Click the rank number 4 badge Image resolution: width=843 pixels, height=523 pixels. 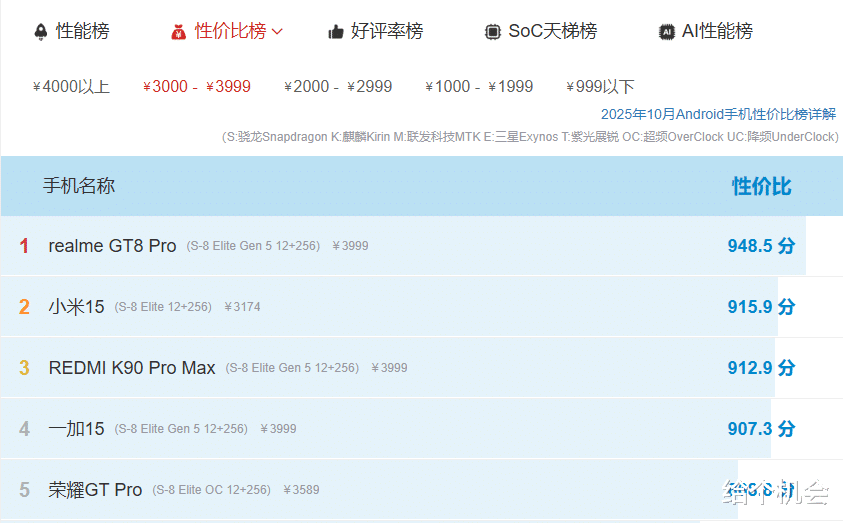pos(24,429)
